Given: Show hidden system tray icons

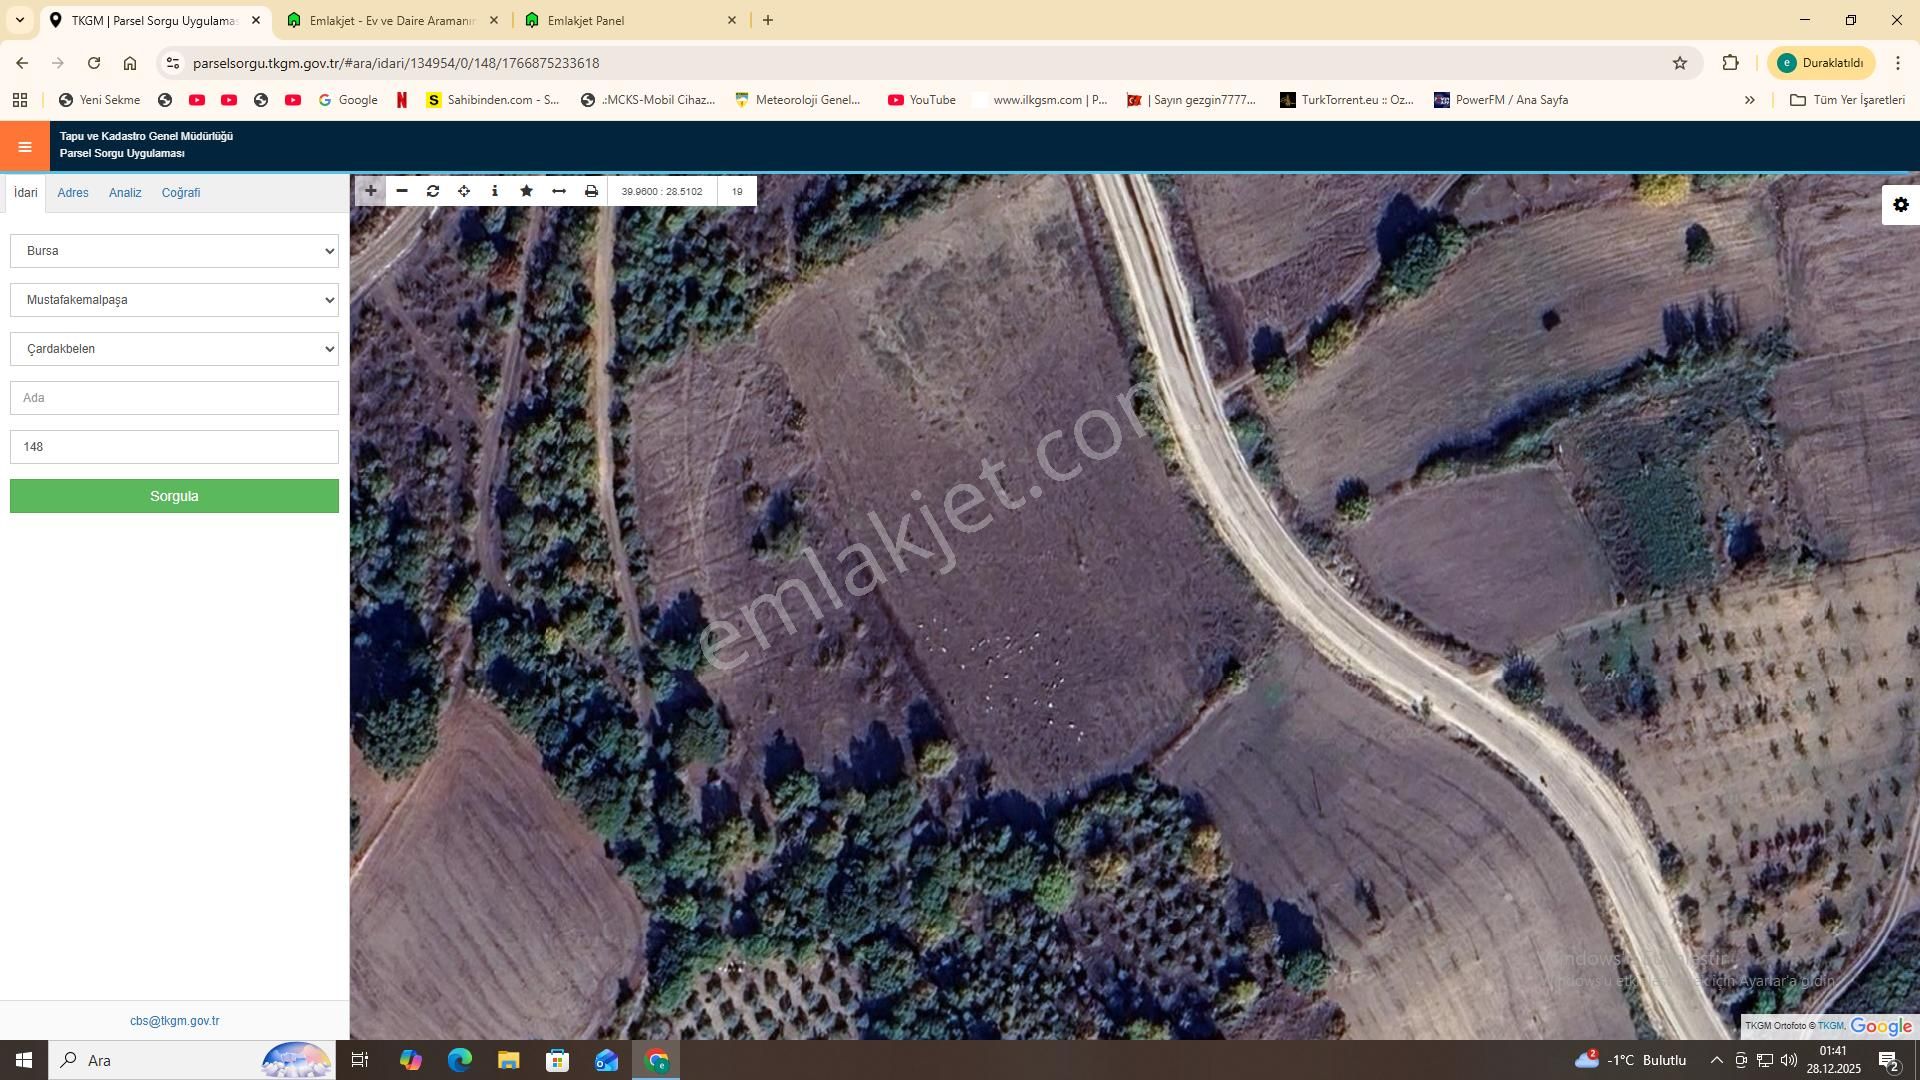Looking at the screenshot, I should coord(1716,1060).
